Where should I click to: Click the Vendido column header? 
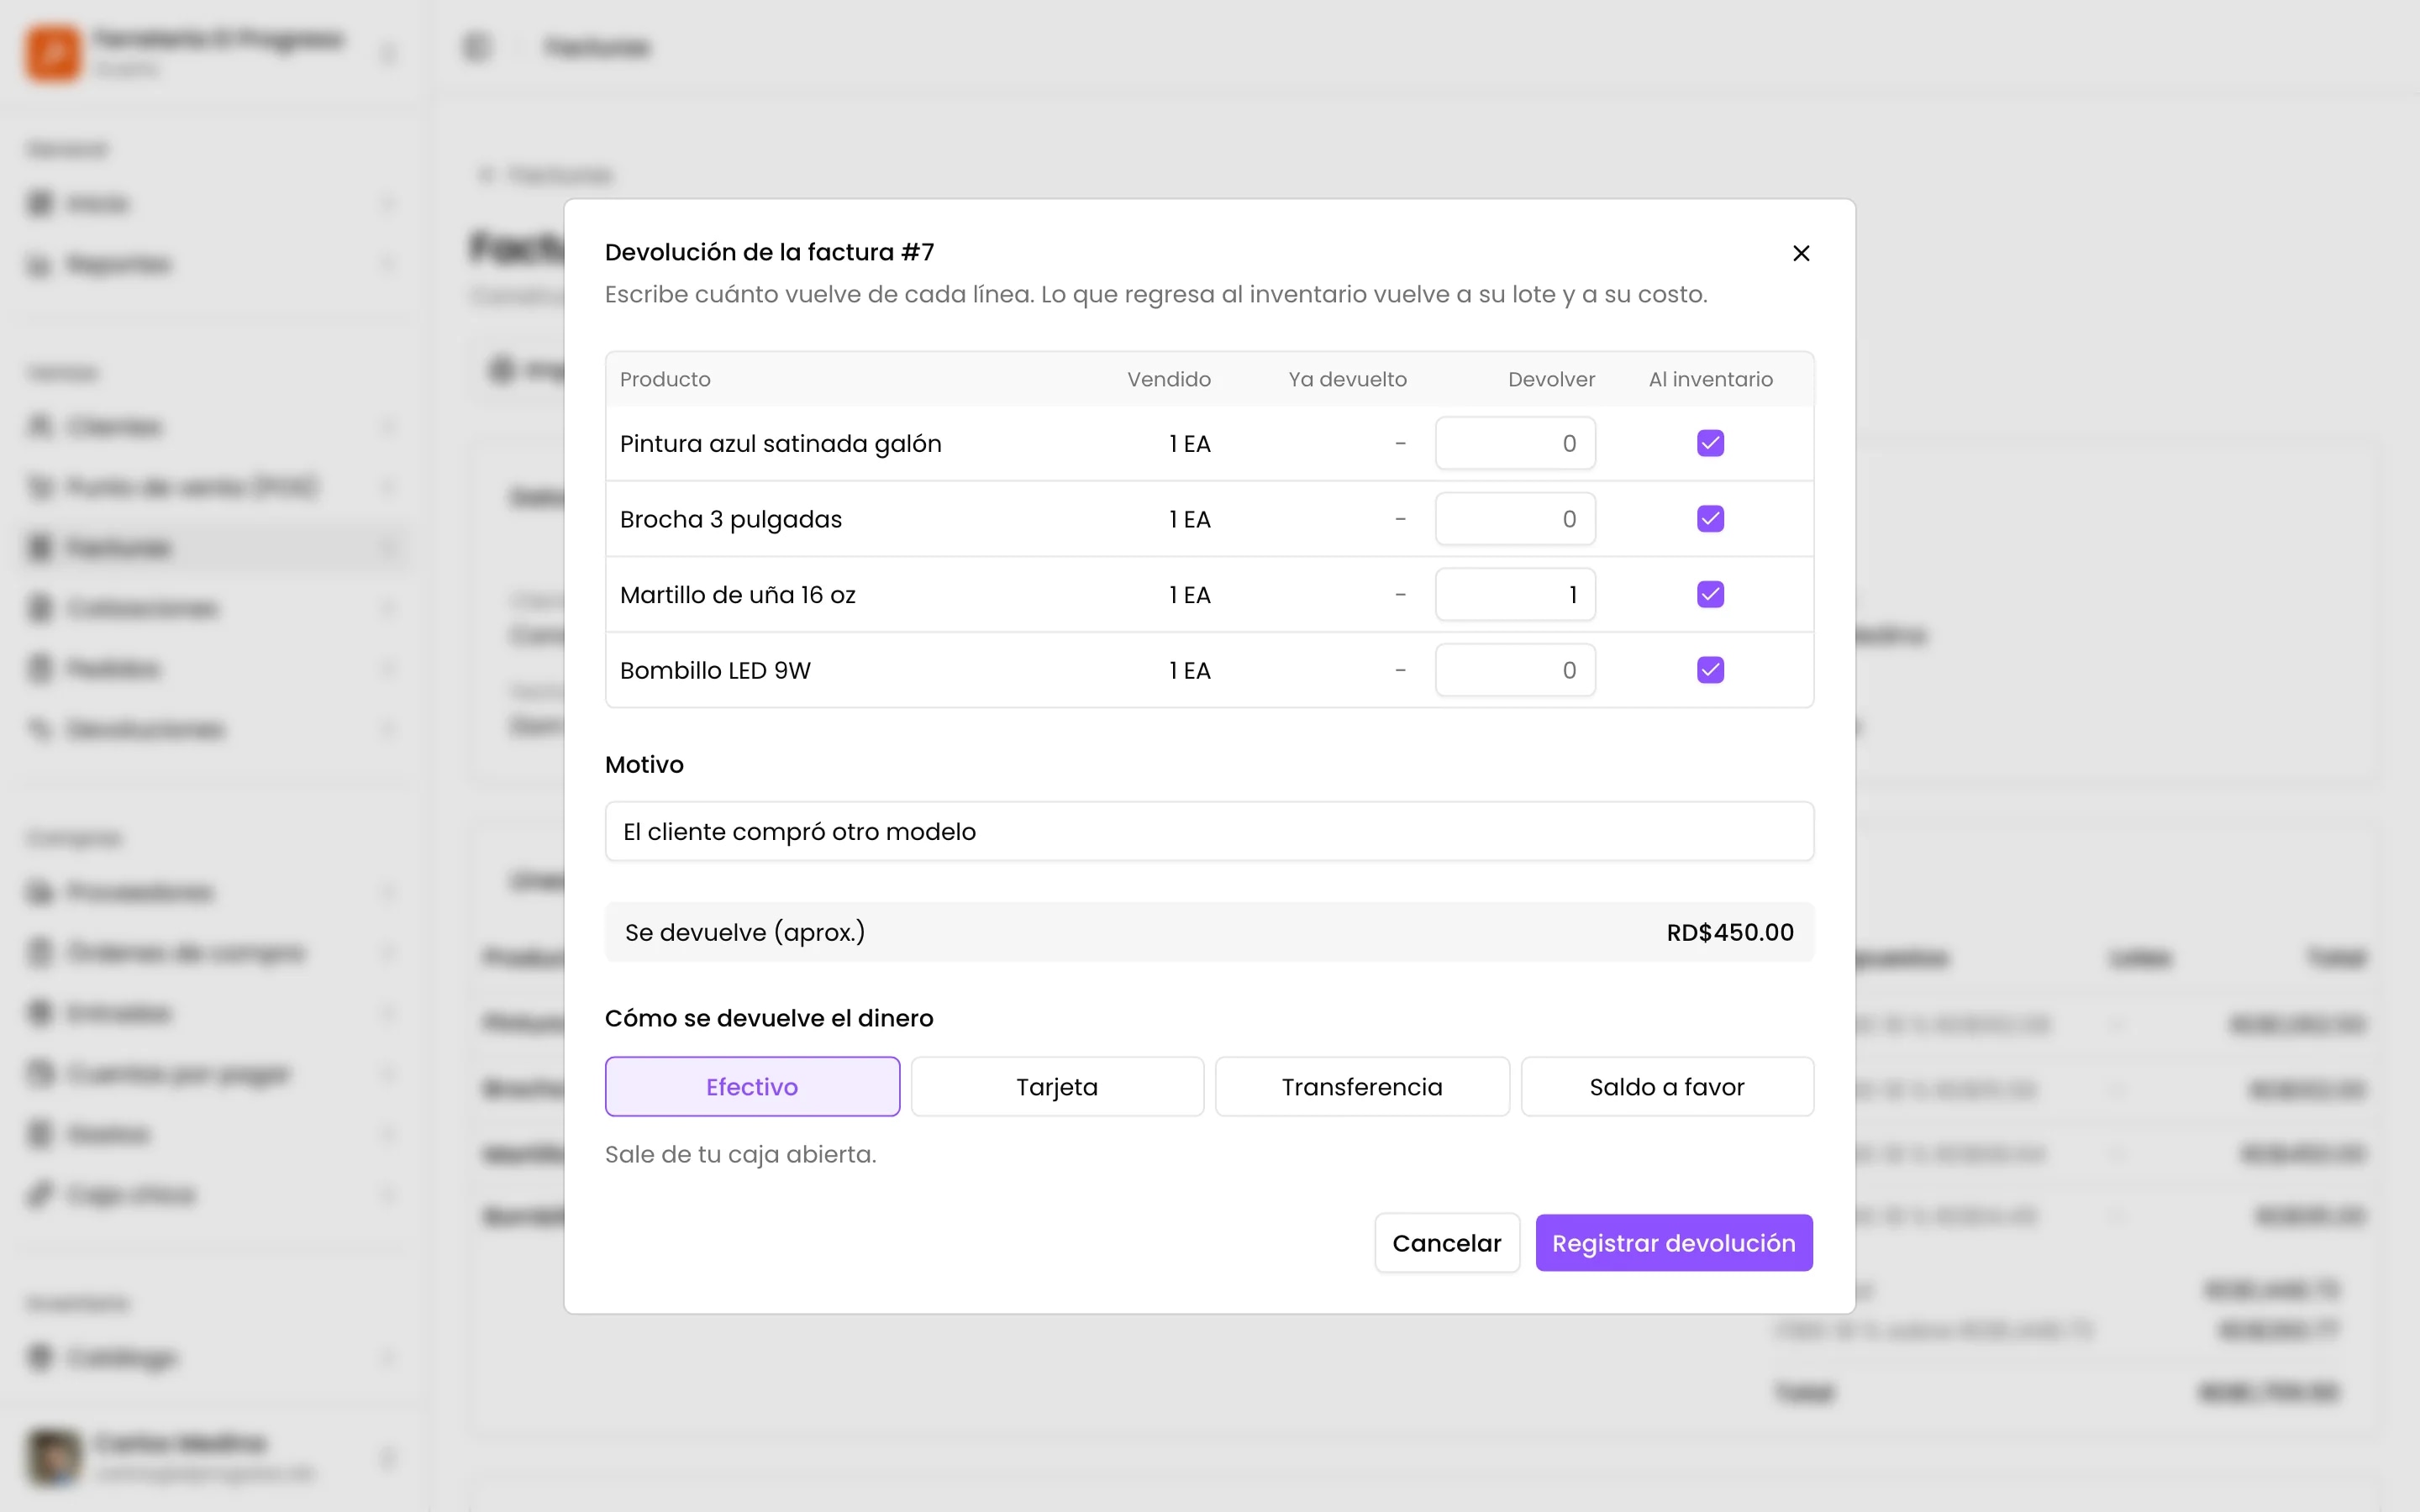click(x=1169, y=379)
